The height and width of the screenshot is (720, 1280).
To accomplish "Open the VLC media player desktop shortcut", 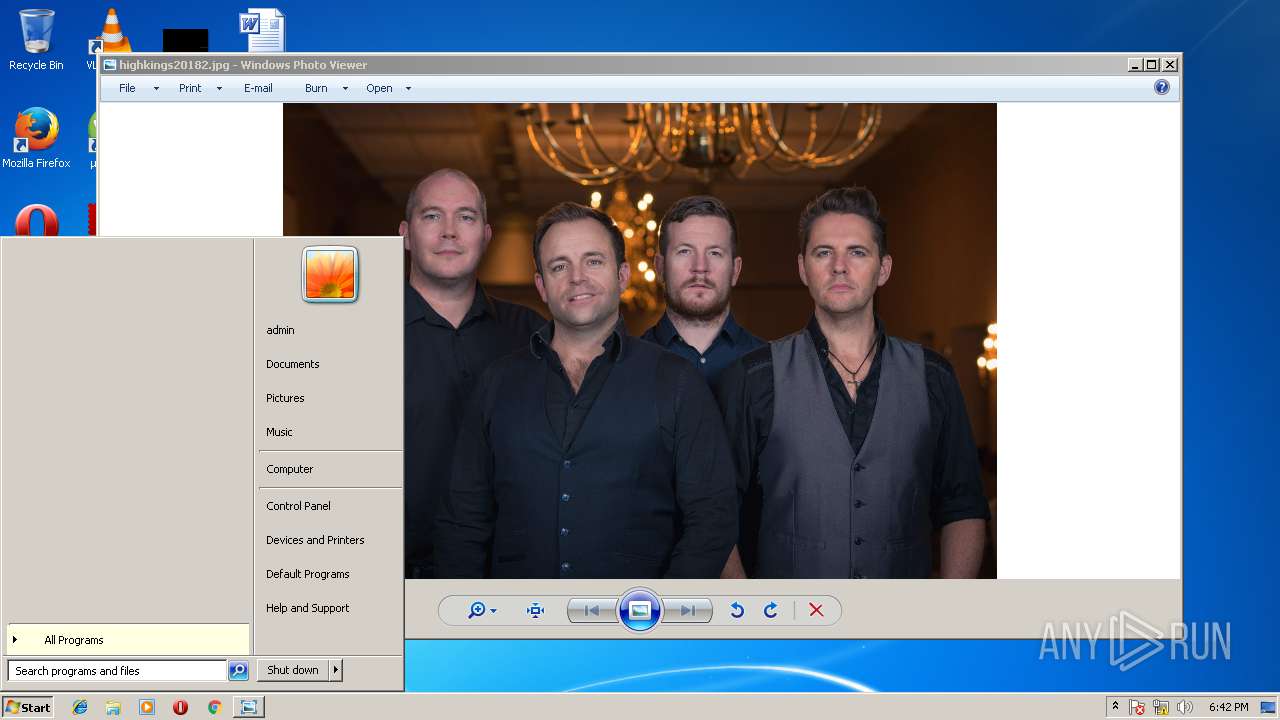I will (x=110, y=32).
